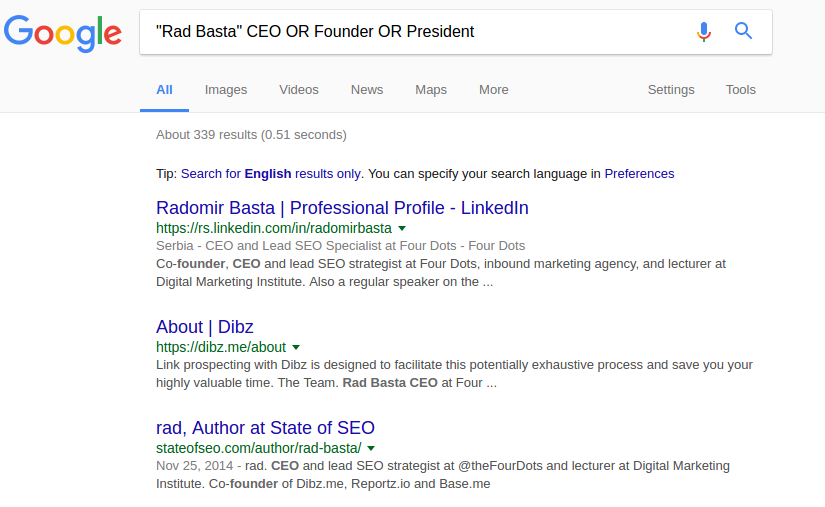Expand the stateofseo.com URL dropdown arrow
Screen dimensions: 825x507
(x=371, y=449)
